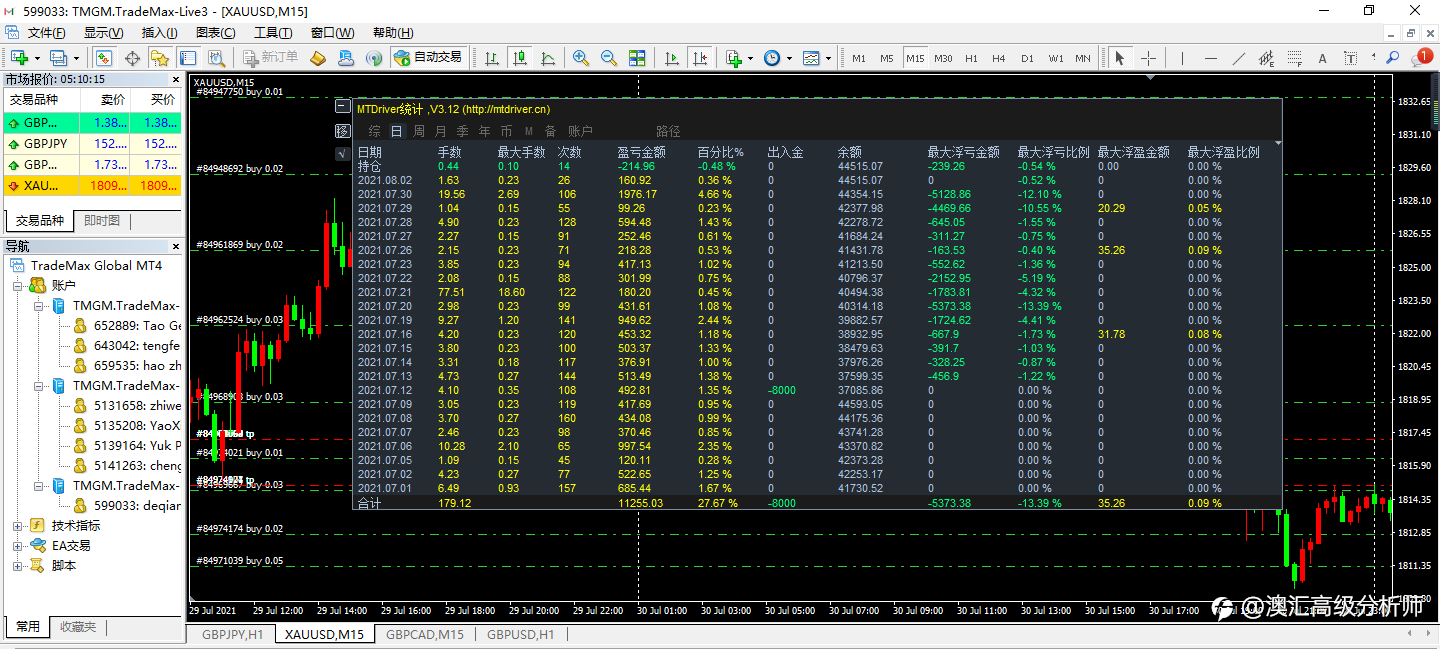Switch chart to line chart icon

547,58
